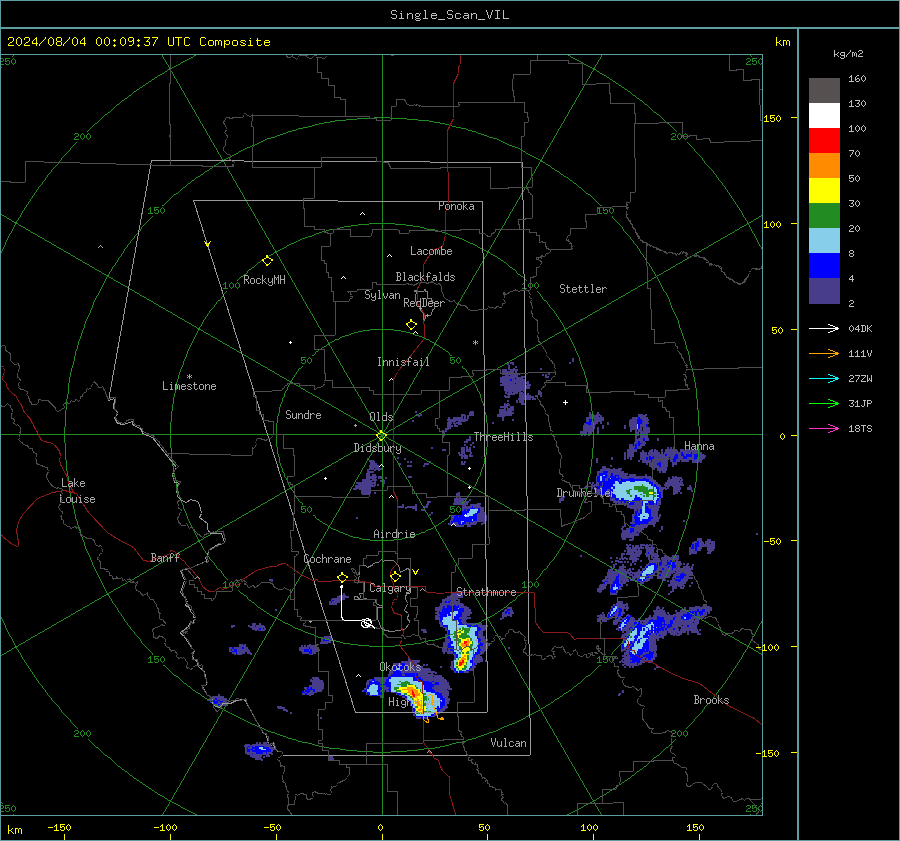Click the 2024/08/04 UTC Composite timestamp
900x841 pixels.
pos(138,42)
